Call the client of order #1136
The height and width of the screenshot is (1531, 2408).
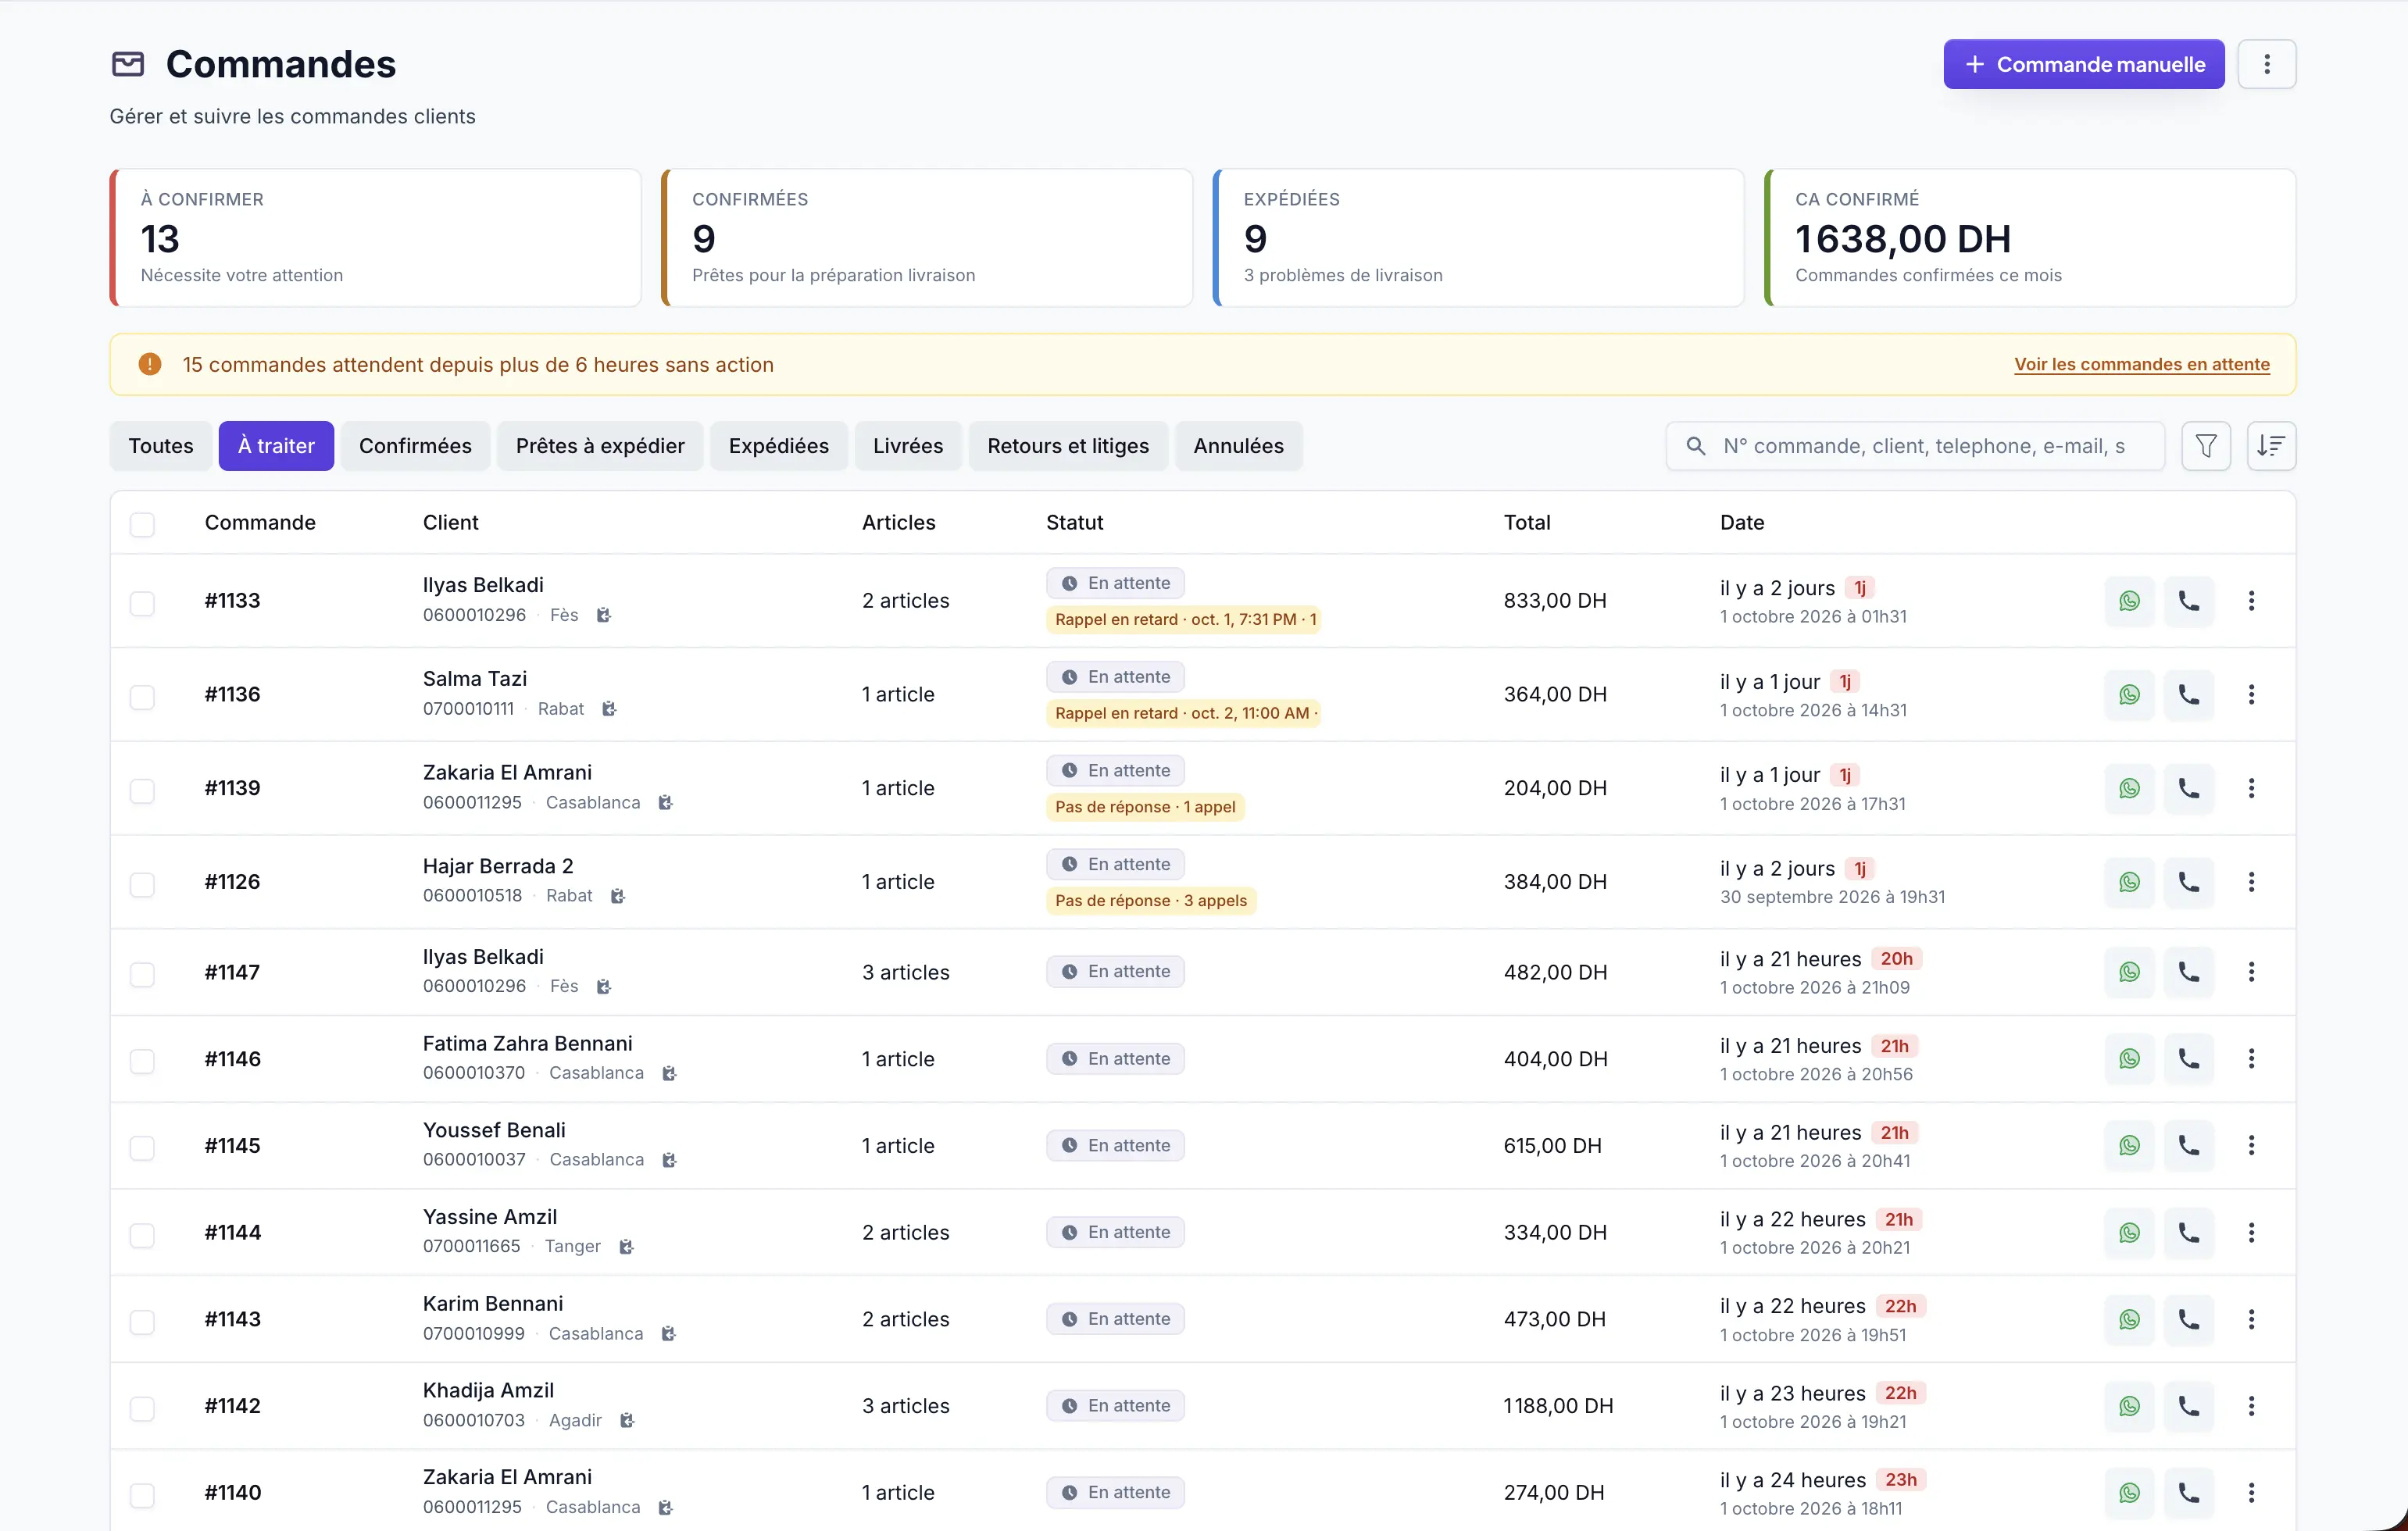tap(2188, 695)
